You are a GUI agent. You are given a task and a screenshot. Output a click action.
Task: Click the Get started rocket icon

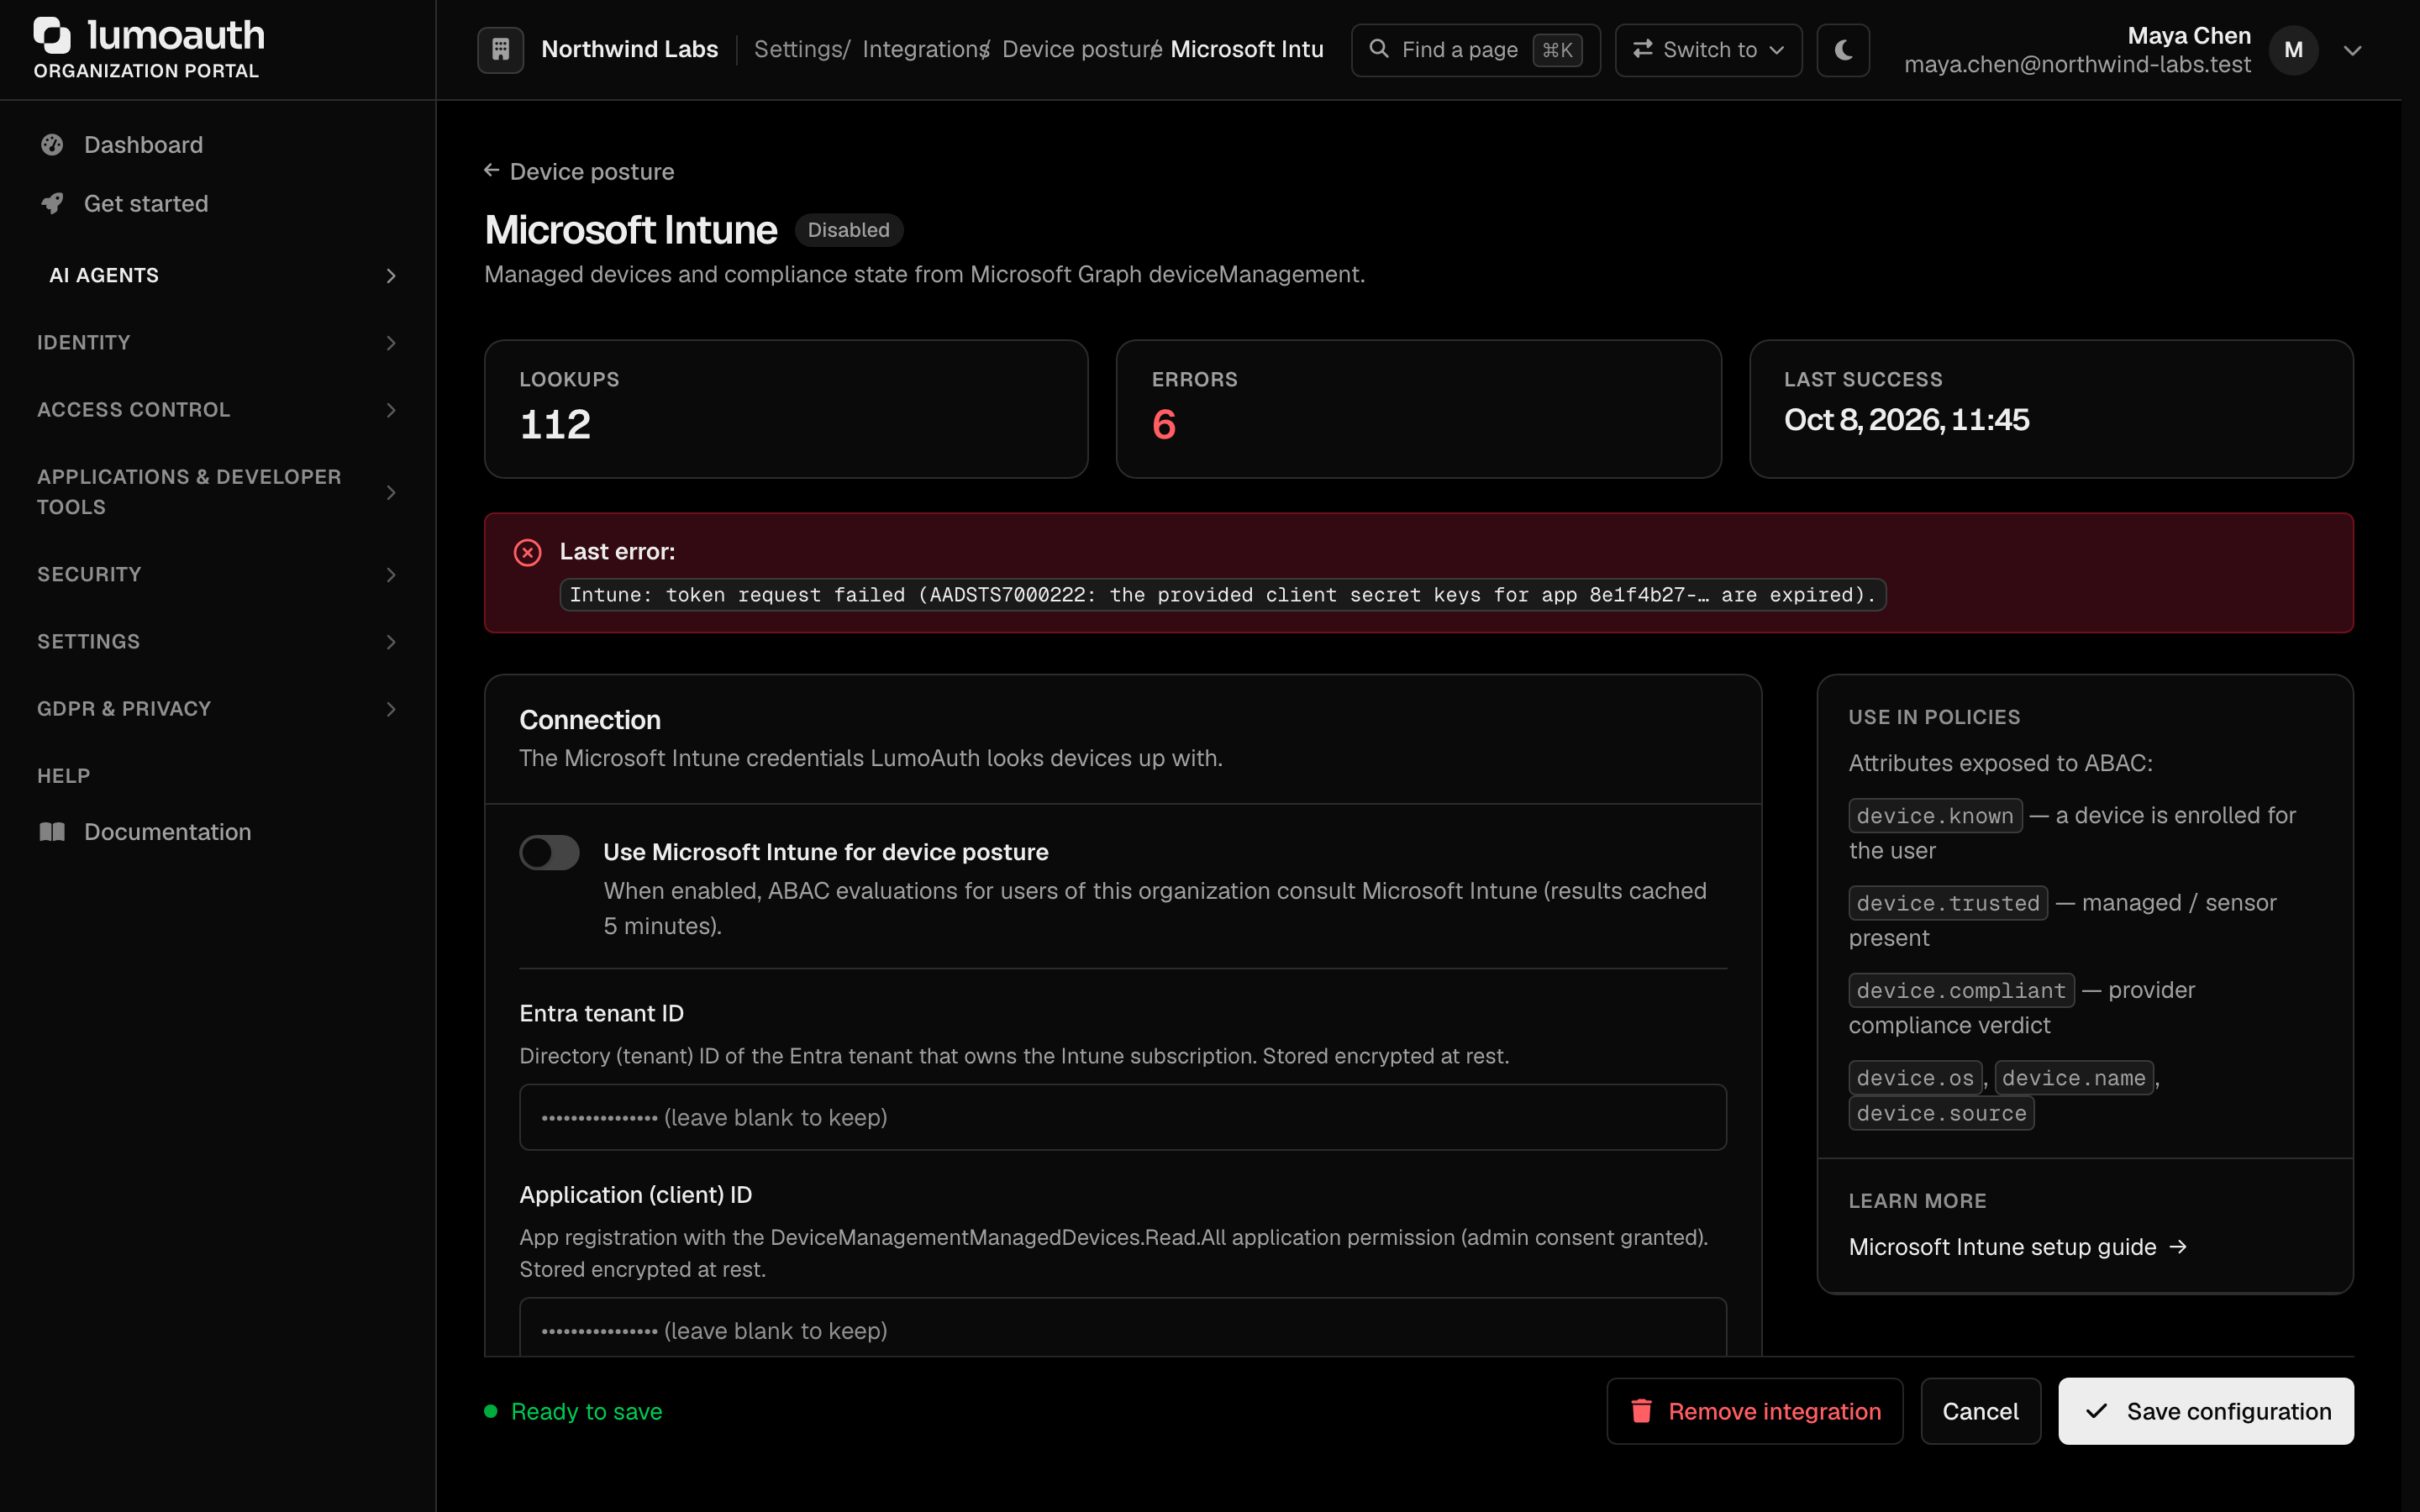point(52,203)
